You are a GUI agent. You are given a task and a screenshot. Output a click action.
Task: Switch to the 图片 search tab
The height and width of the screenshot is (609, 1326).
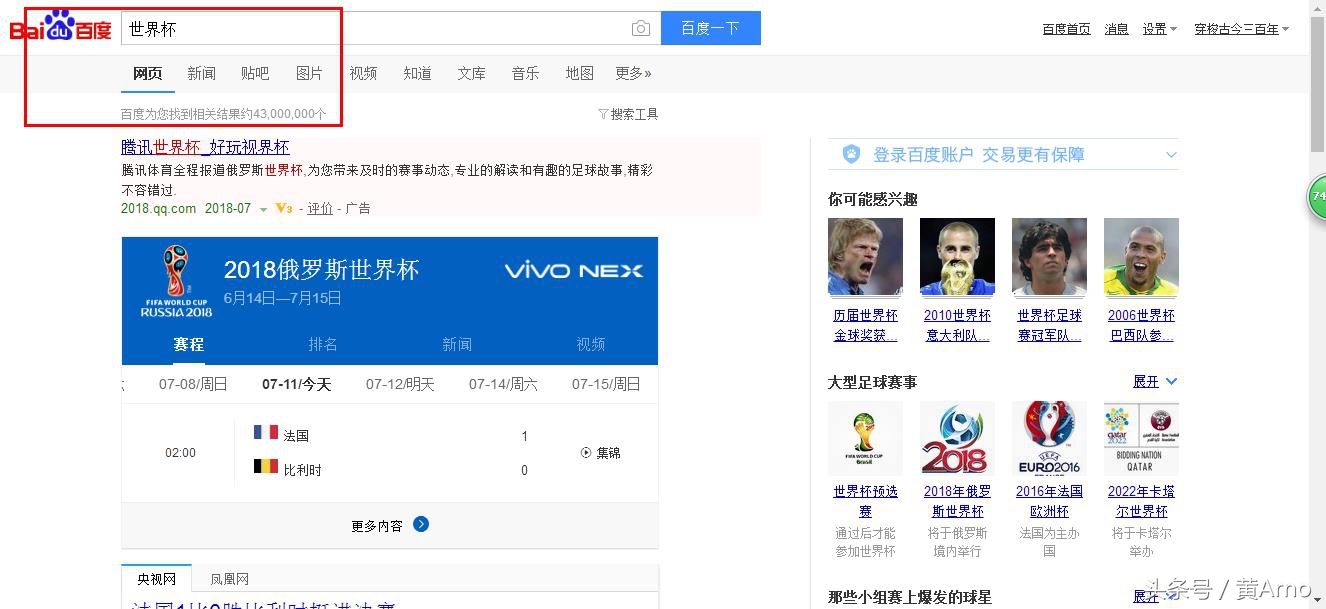pyautogui.click(x=310, y=73)
